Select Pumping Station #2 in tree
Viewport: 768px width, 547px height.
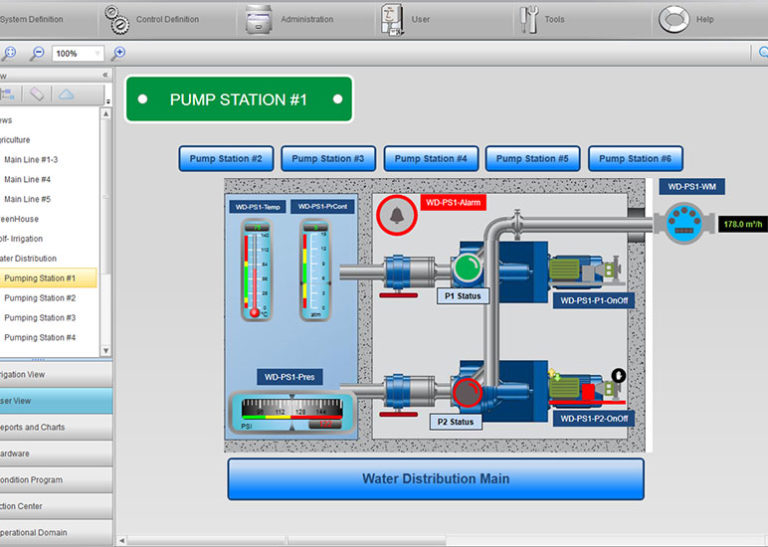(x=40, y=298)
